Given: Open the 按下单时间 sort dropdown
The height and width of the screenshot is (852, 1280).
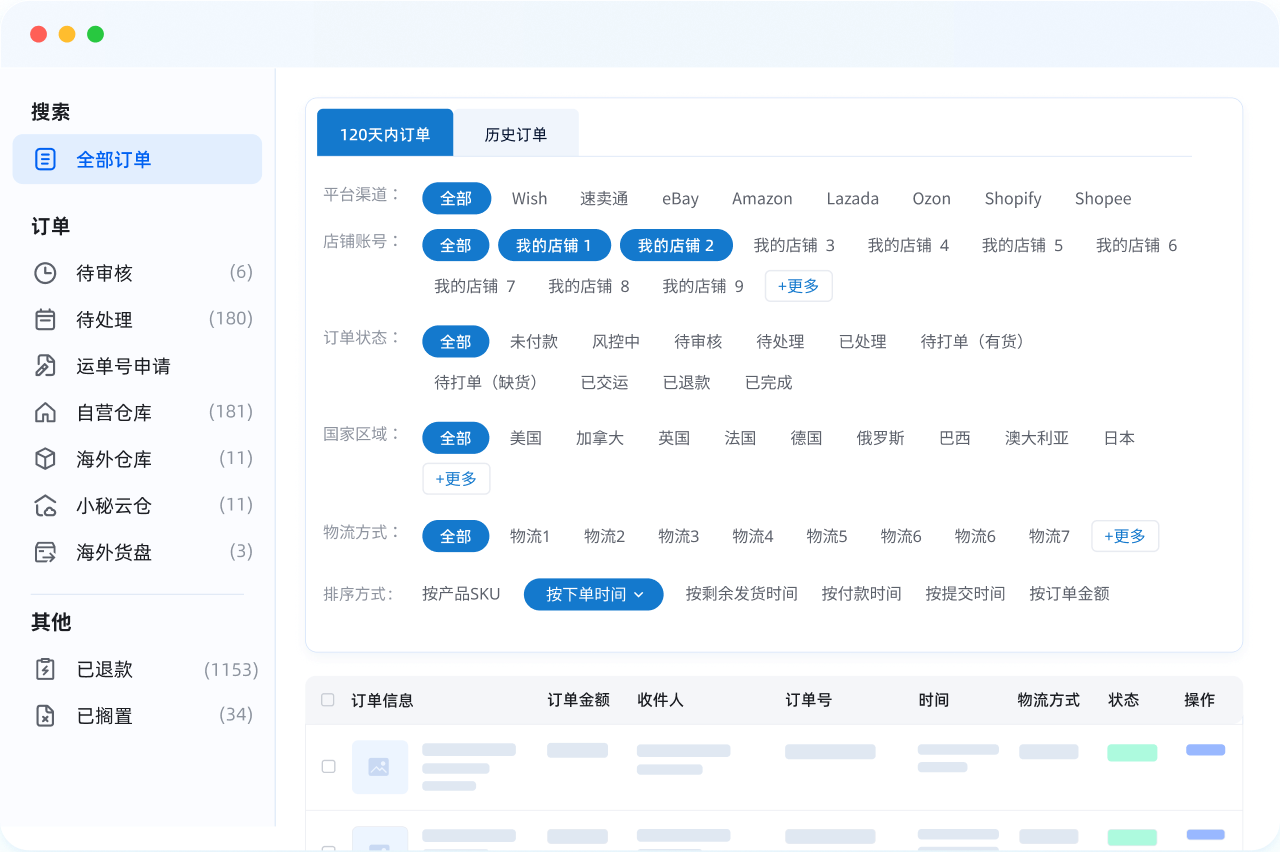Looking at the screenshot, I should click(594, 594).
